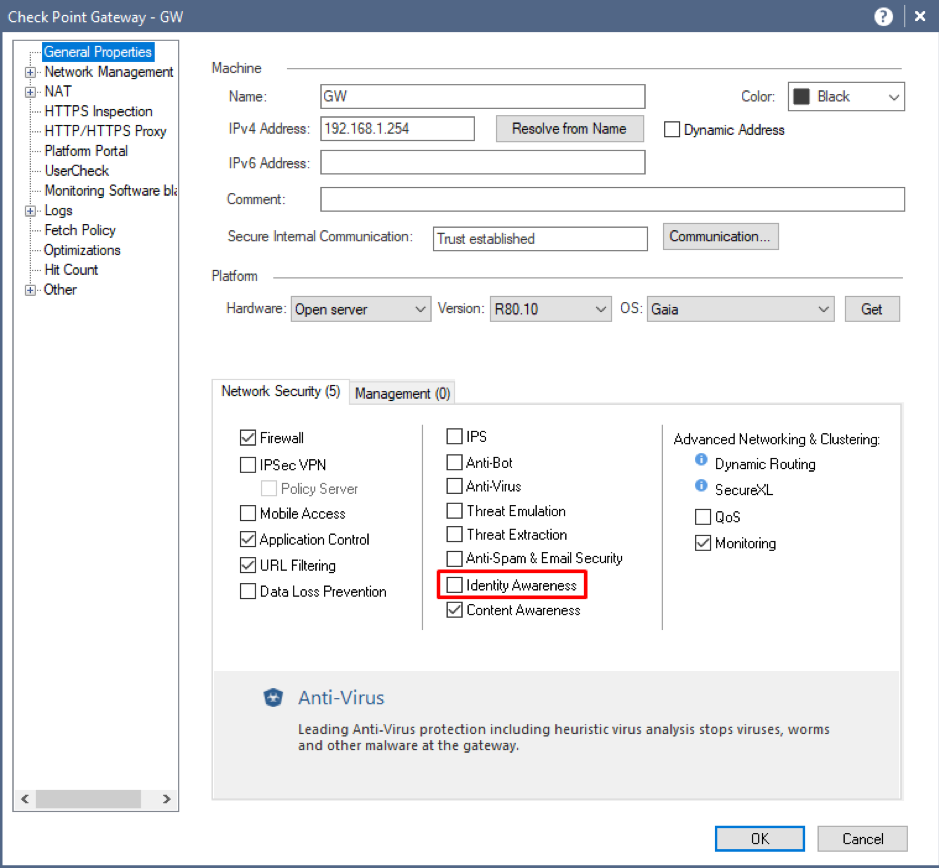The image size is (939, 868).
Task: Expand the Other tree node
Action: tap(30, 290)
